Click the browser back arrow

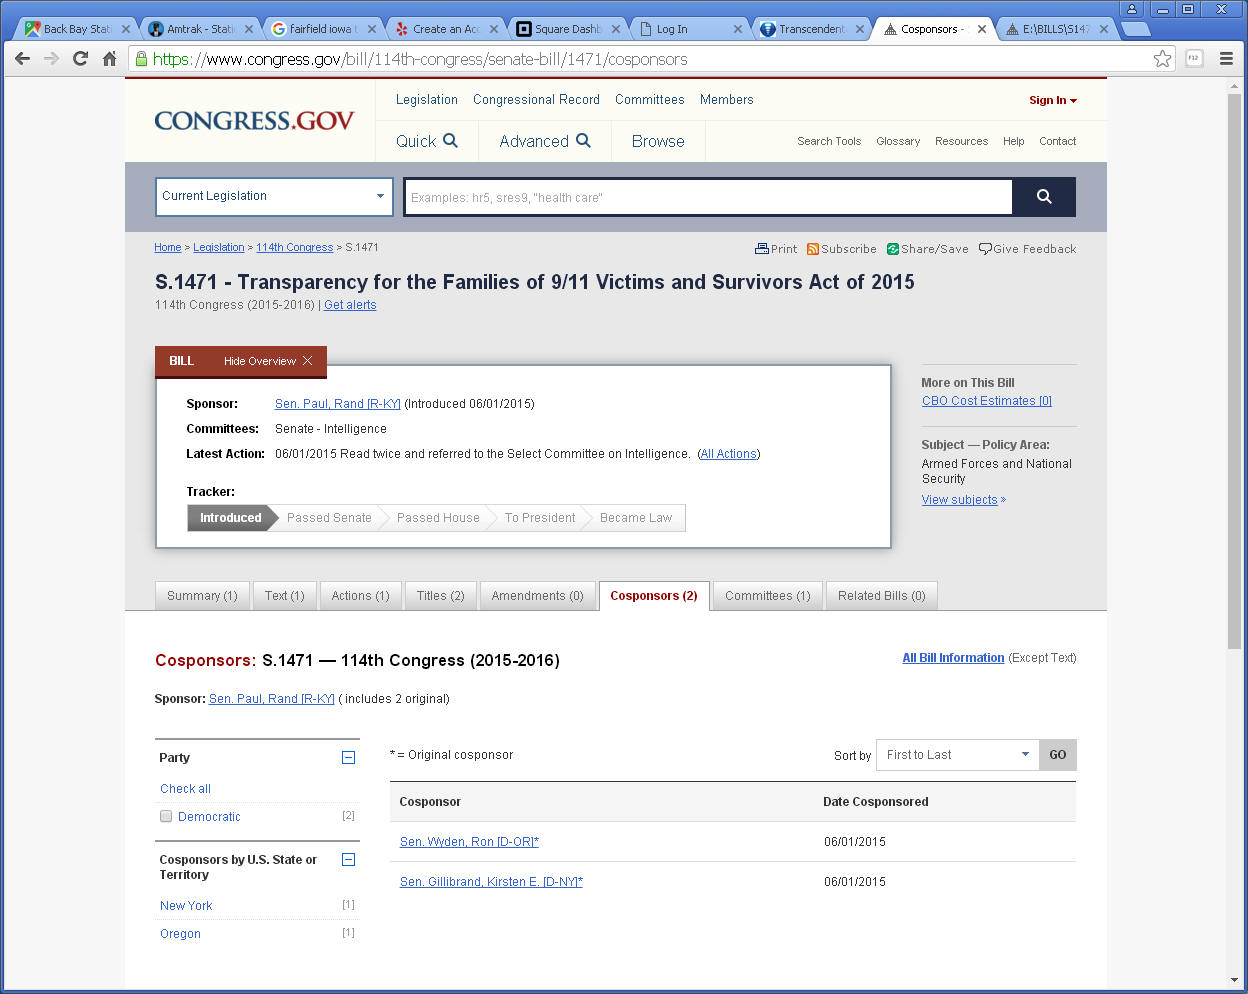[22, 59]
